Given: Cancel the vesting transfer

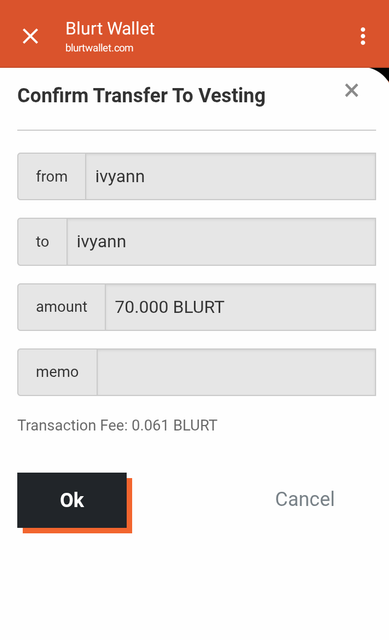Looking at the screenshot, I should pos(305,499).
